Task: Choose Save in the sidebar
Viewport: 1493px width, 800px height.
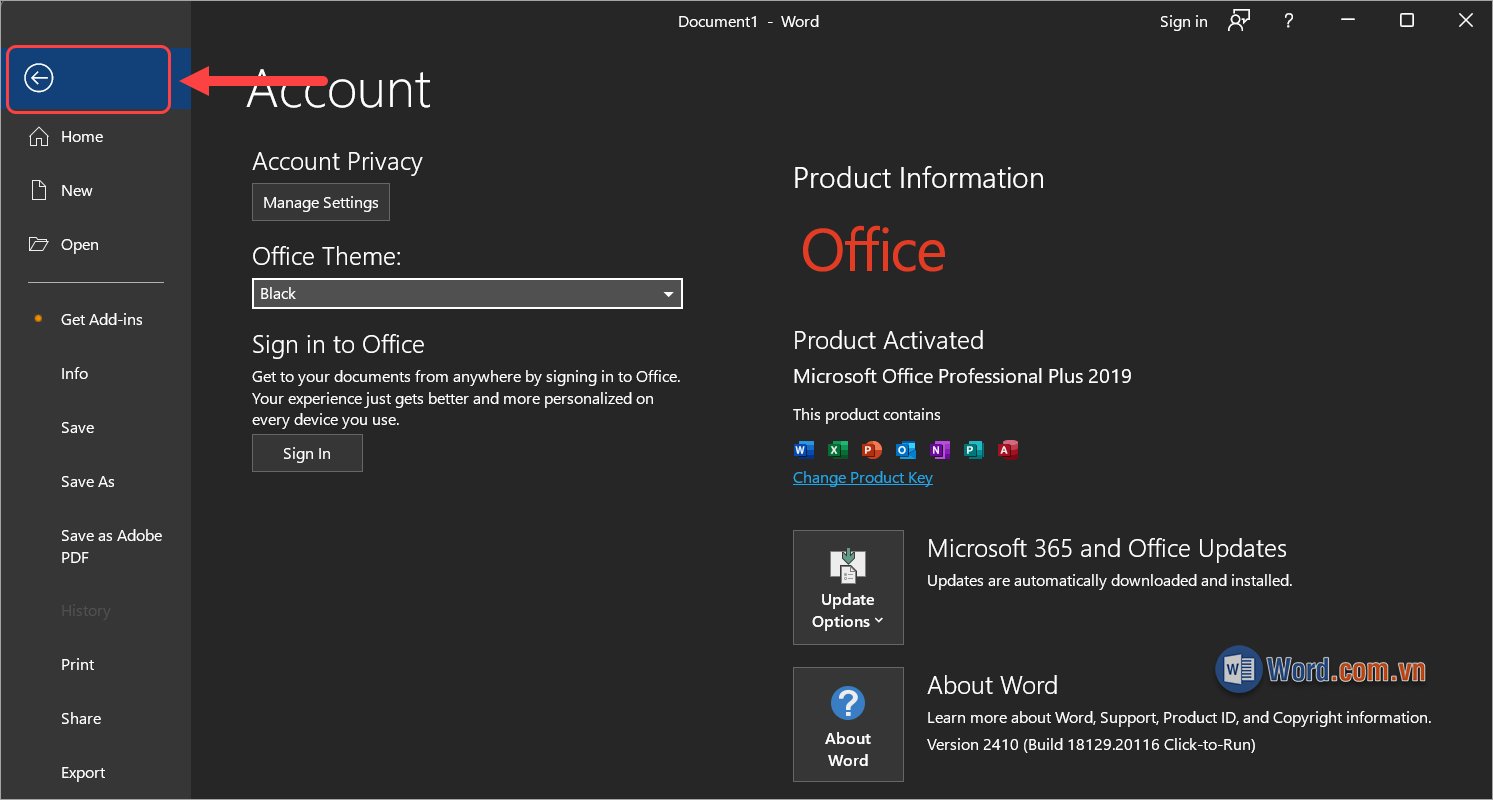Action: click(78, 428)
